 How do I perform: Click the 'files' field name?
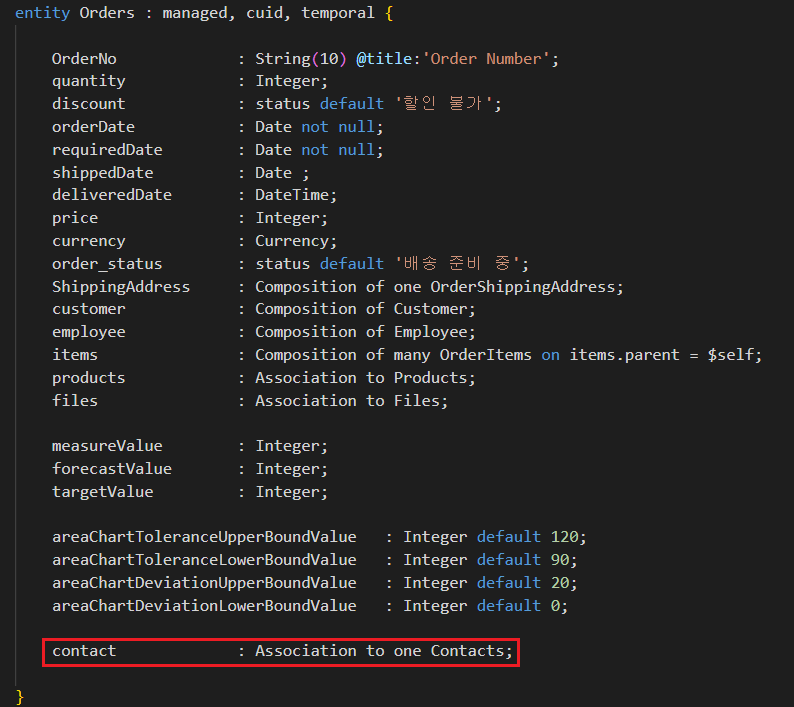pyautogui.click(x=75, y=401)
